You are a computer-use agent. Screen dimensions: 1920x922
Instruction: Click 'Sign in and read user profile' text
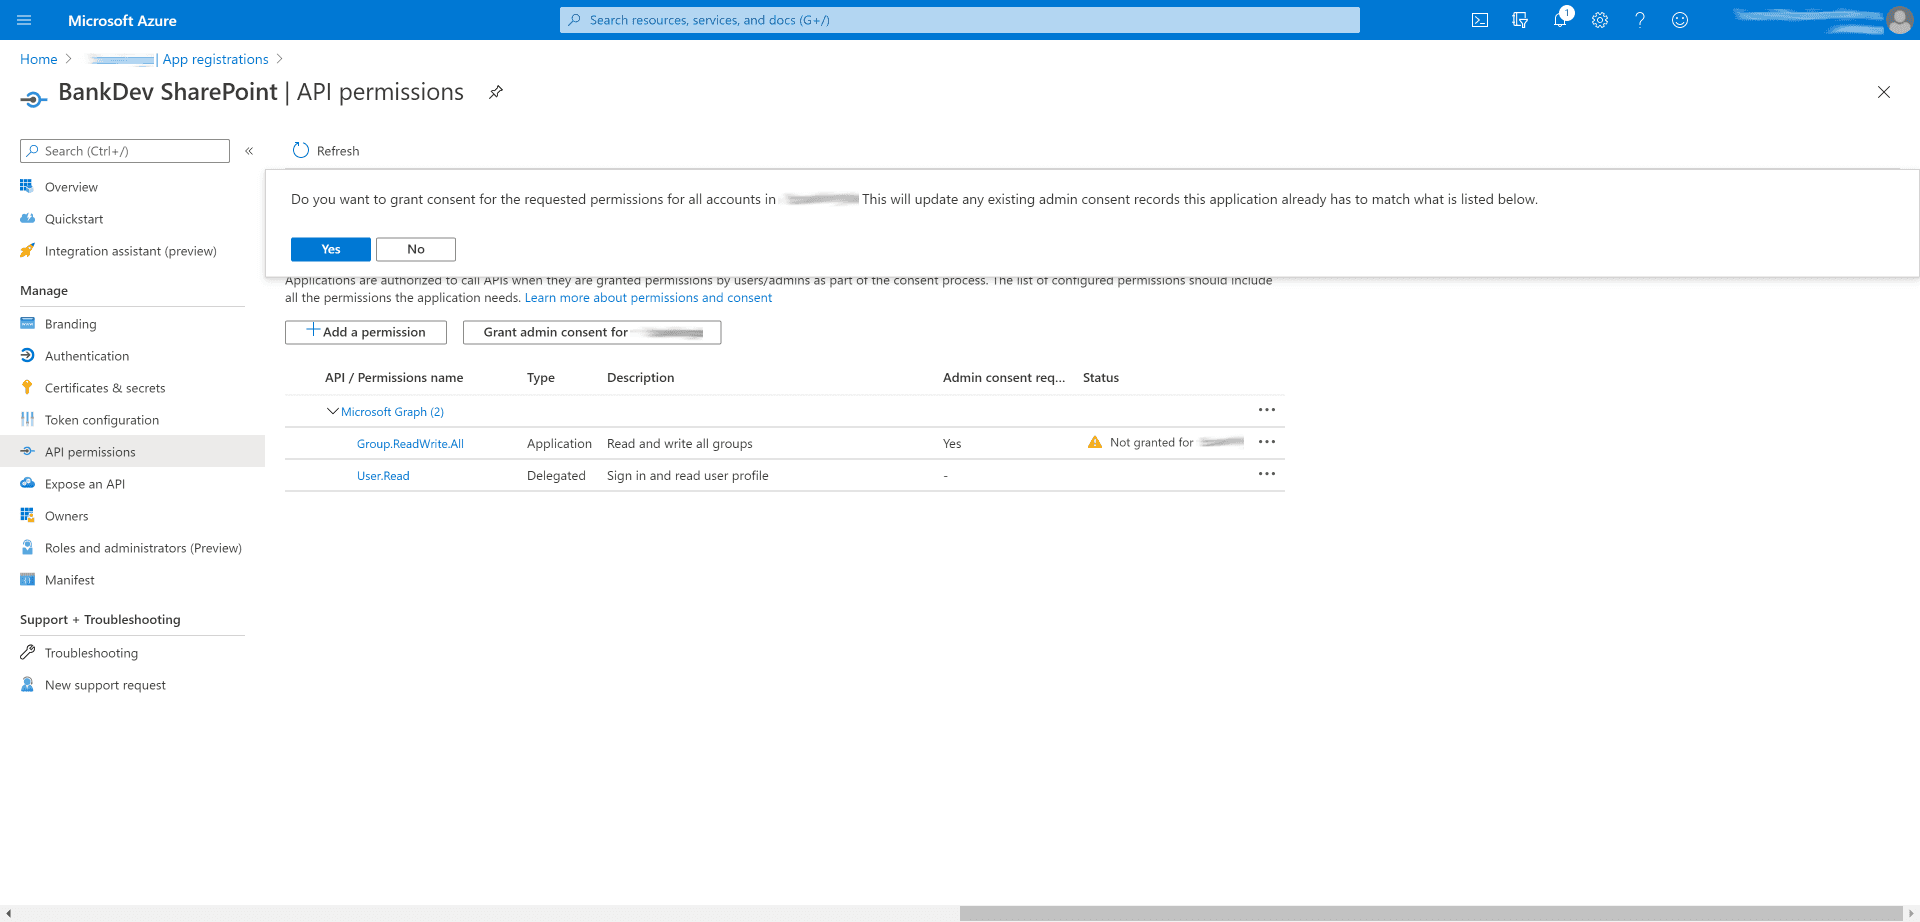point(688,476)
